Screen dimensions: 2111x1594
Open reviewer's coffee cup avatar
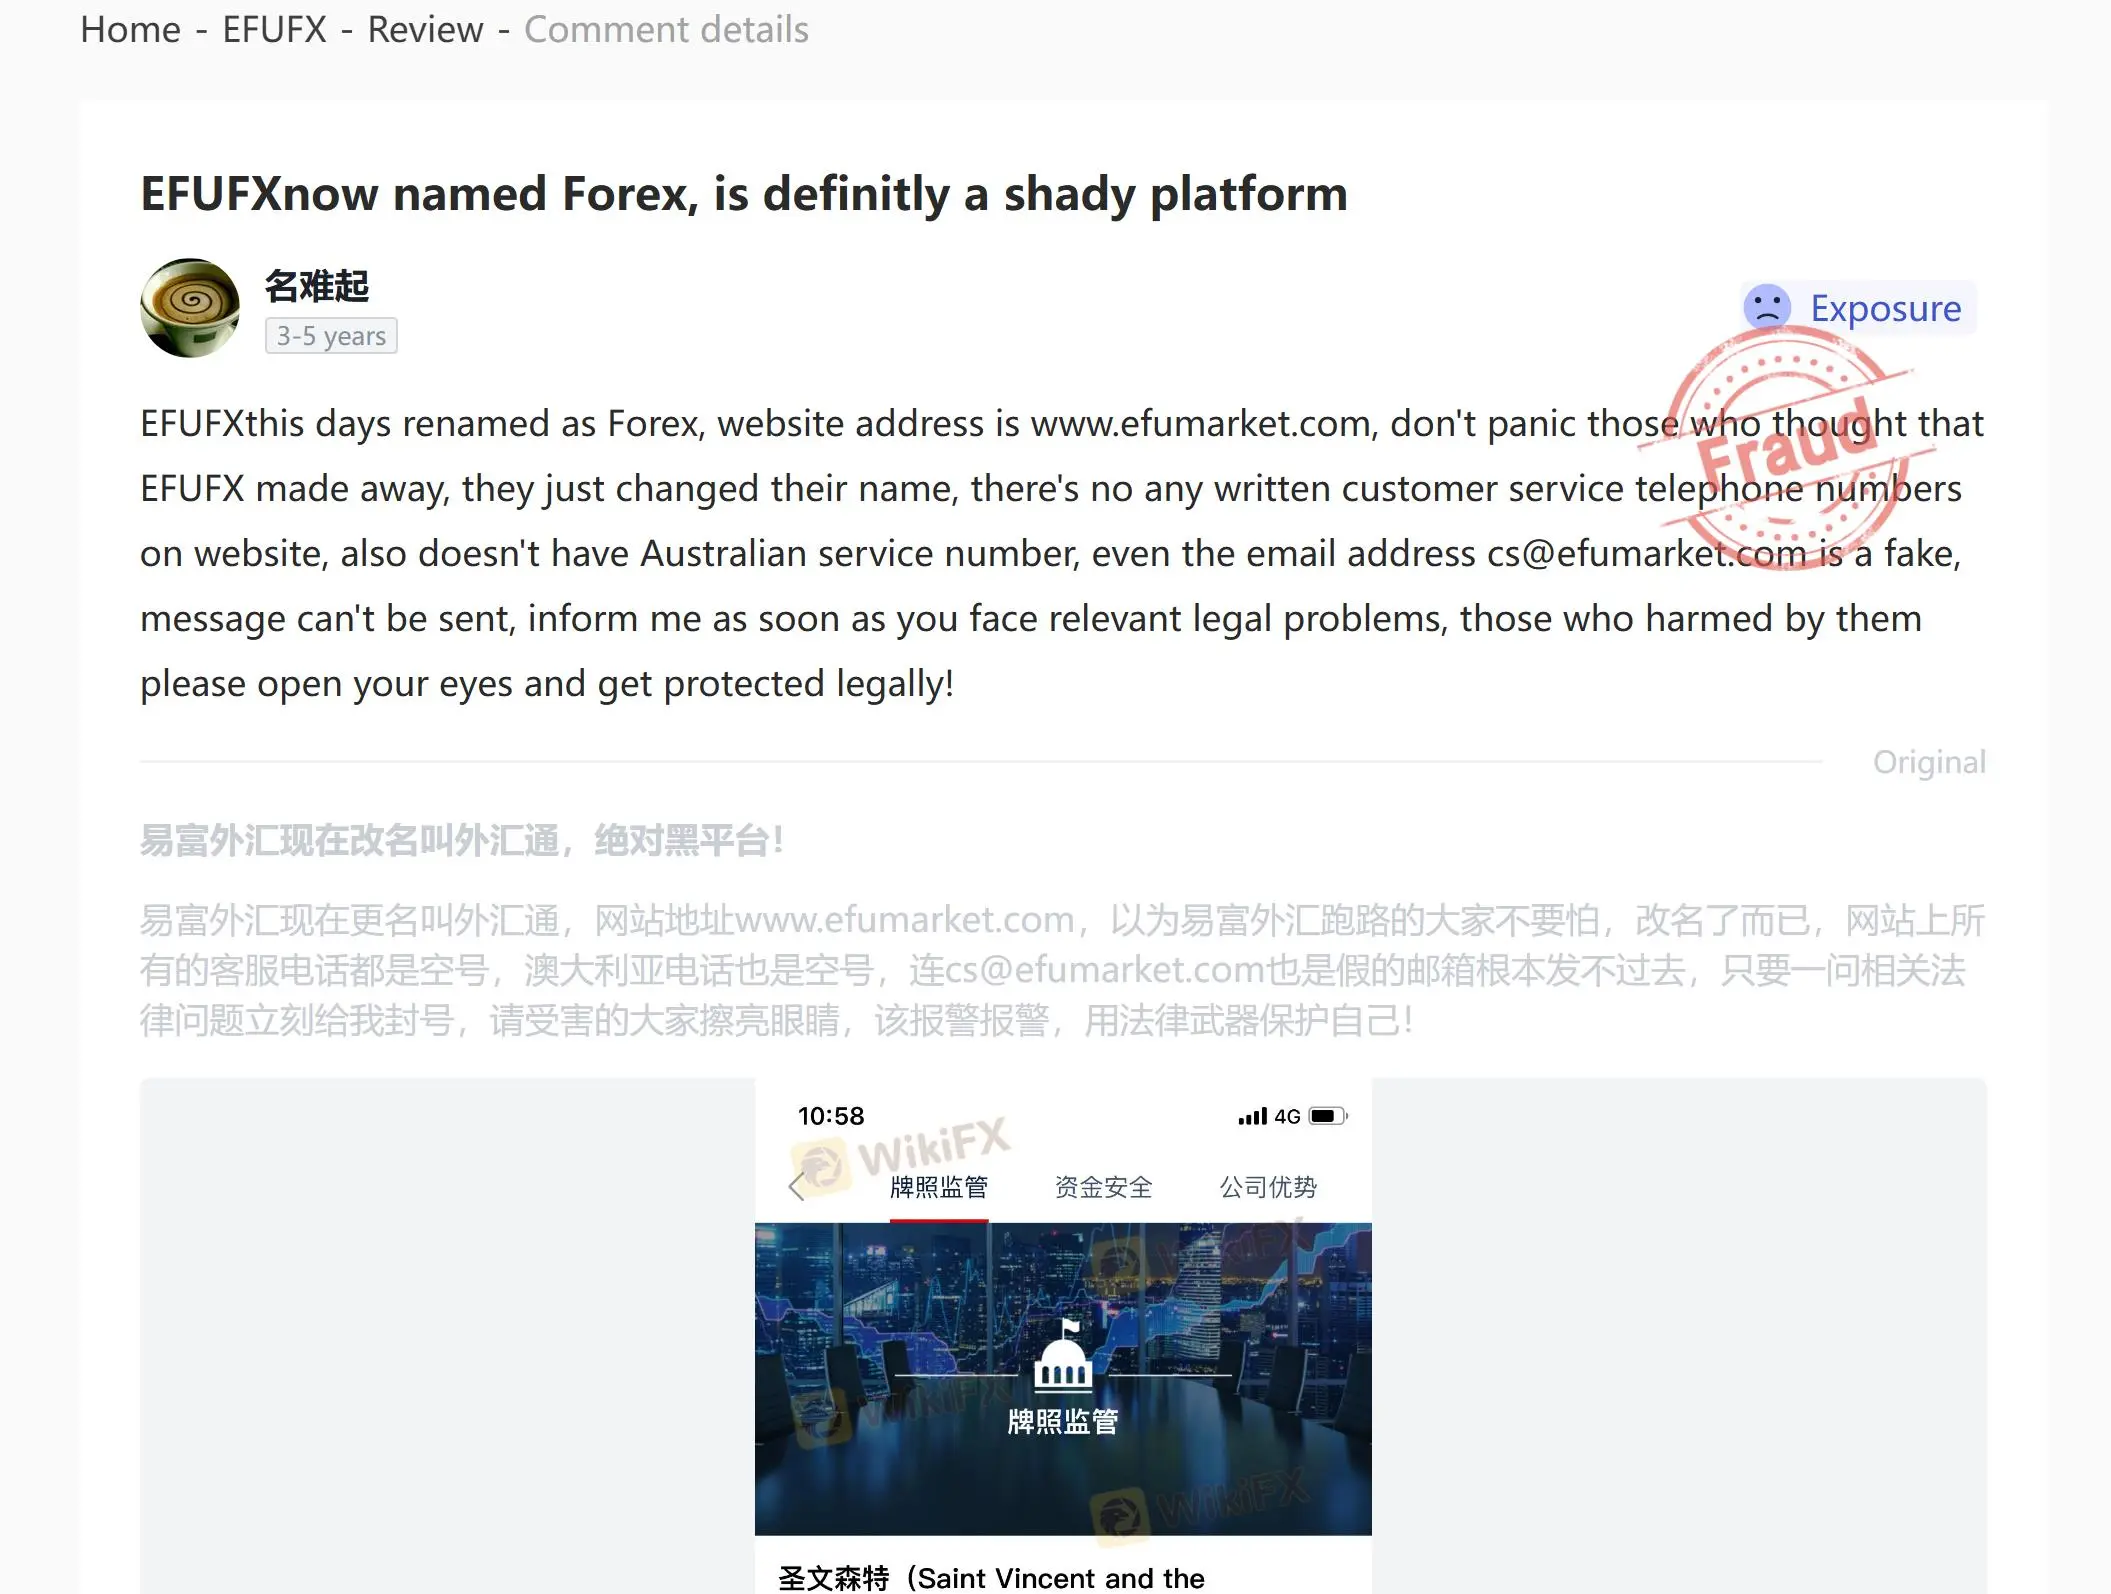coord(190,308)
